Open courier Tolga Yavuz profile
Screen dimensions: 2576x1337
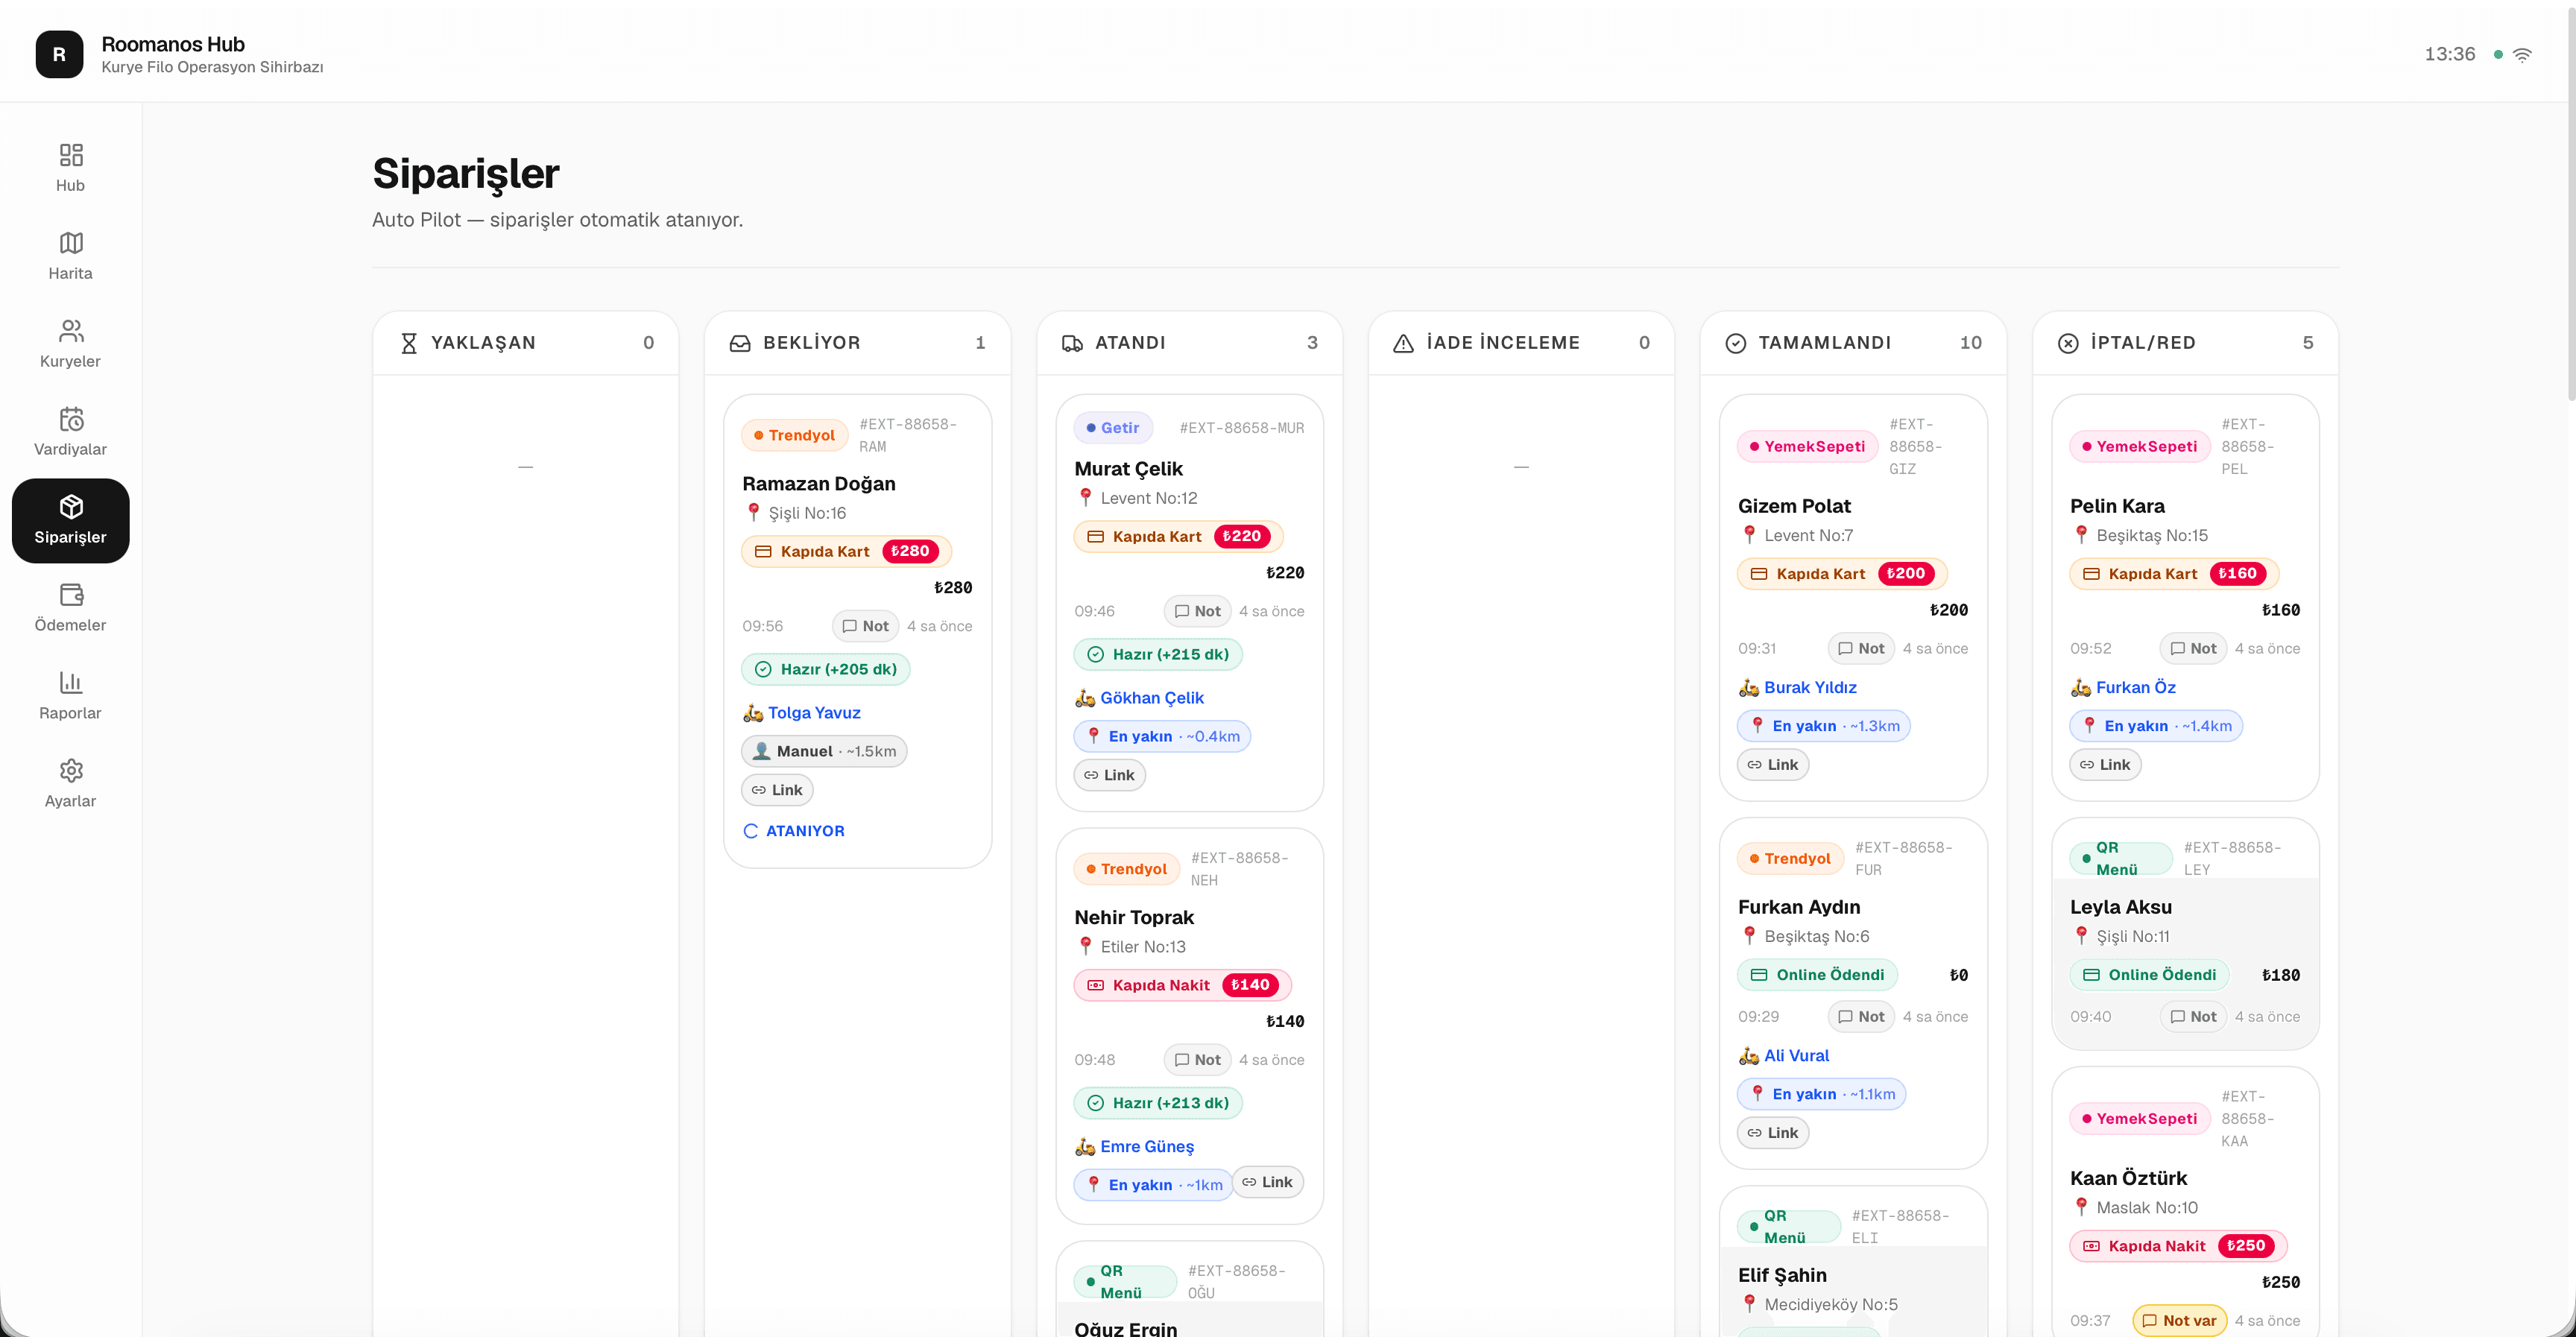click(814, 713)
